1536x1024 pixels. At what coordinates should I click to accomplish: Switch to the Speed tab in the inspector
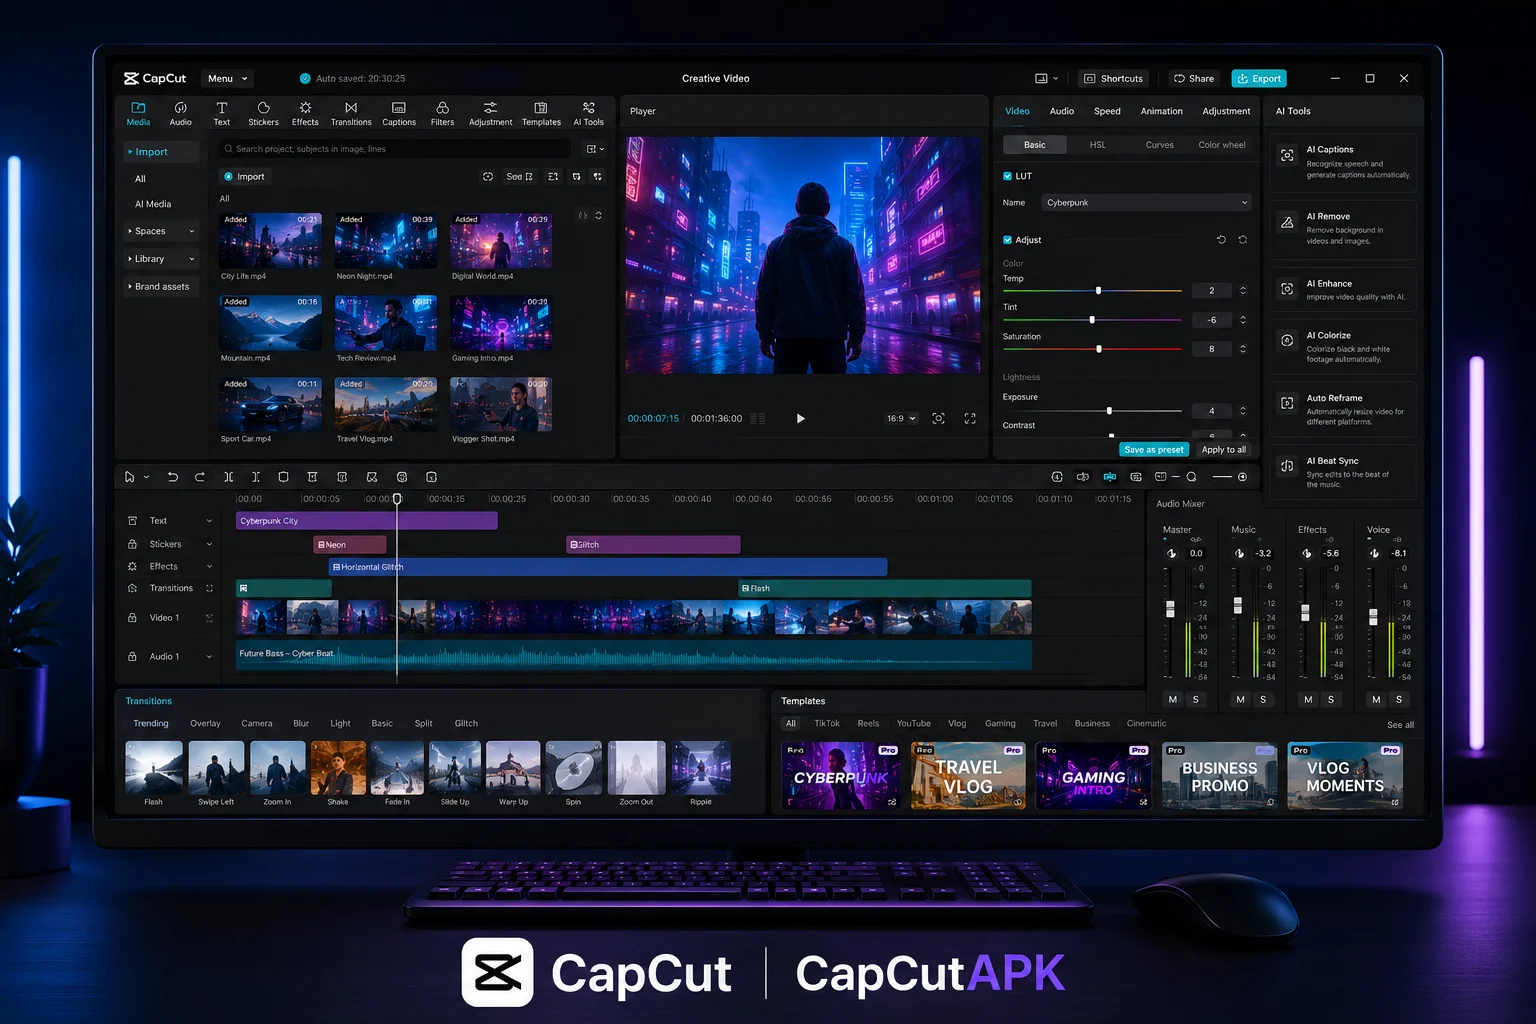click(x=1107, y=111)
